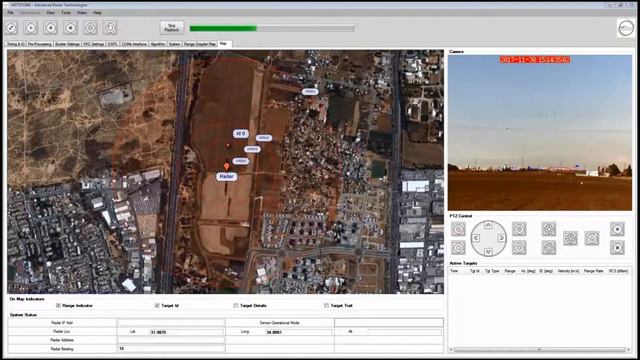
Task: Tilt camera down with PTZ down arrow
Action: tap(488, 252)
